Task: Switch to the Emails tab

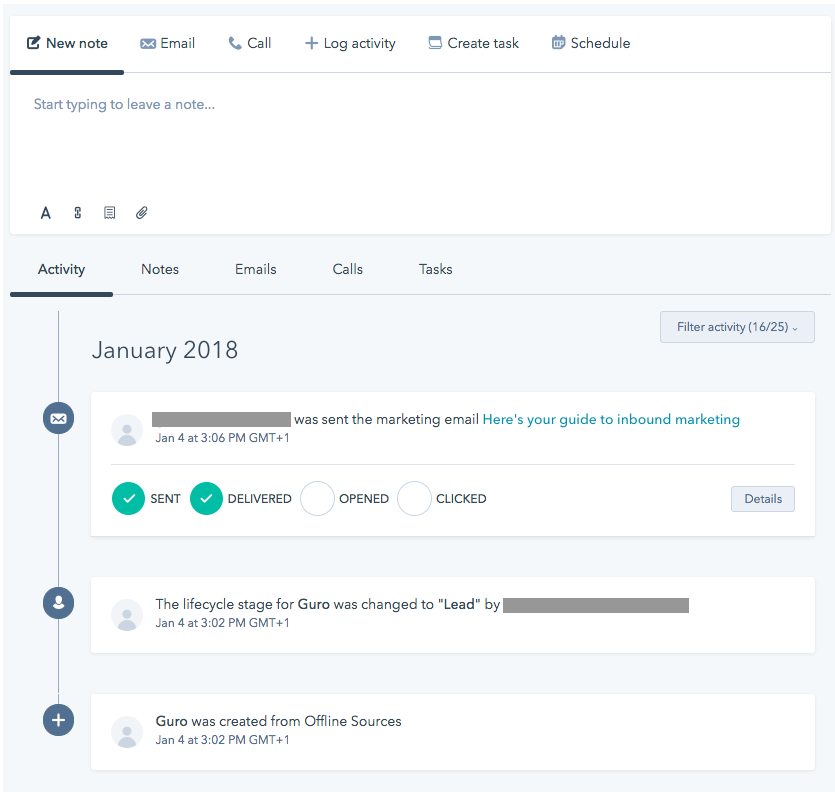Action: 255,269
